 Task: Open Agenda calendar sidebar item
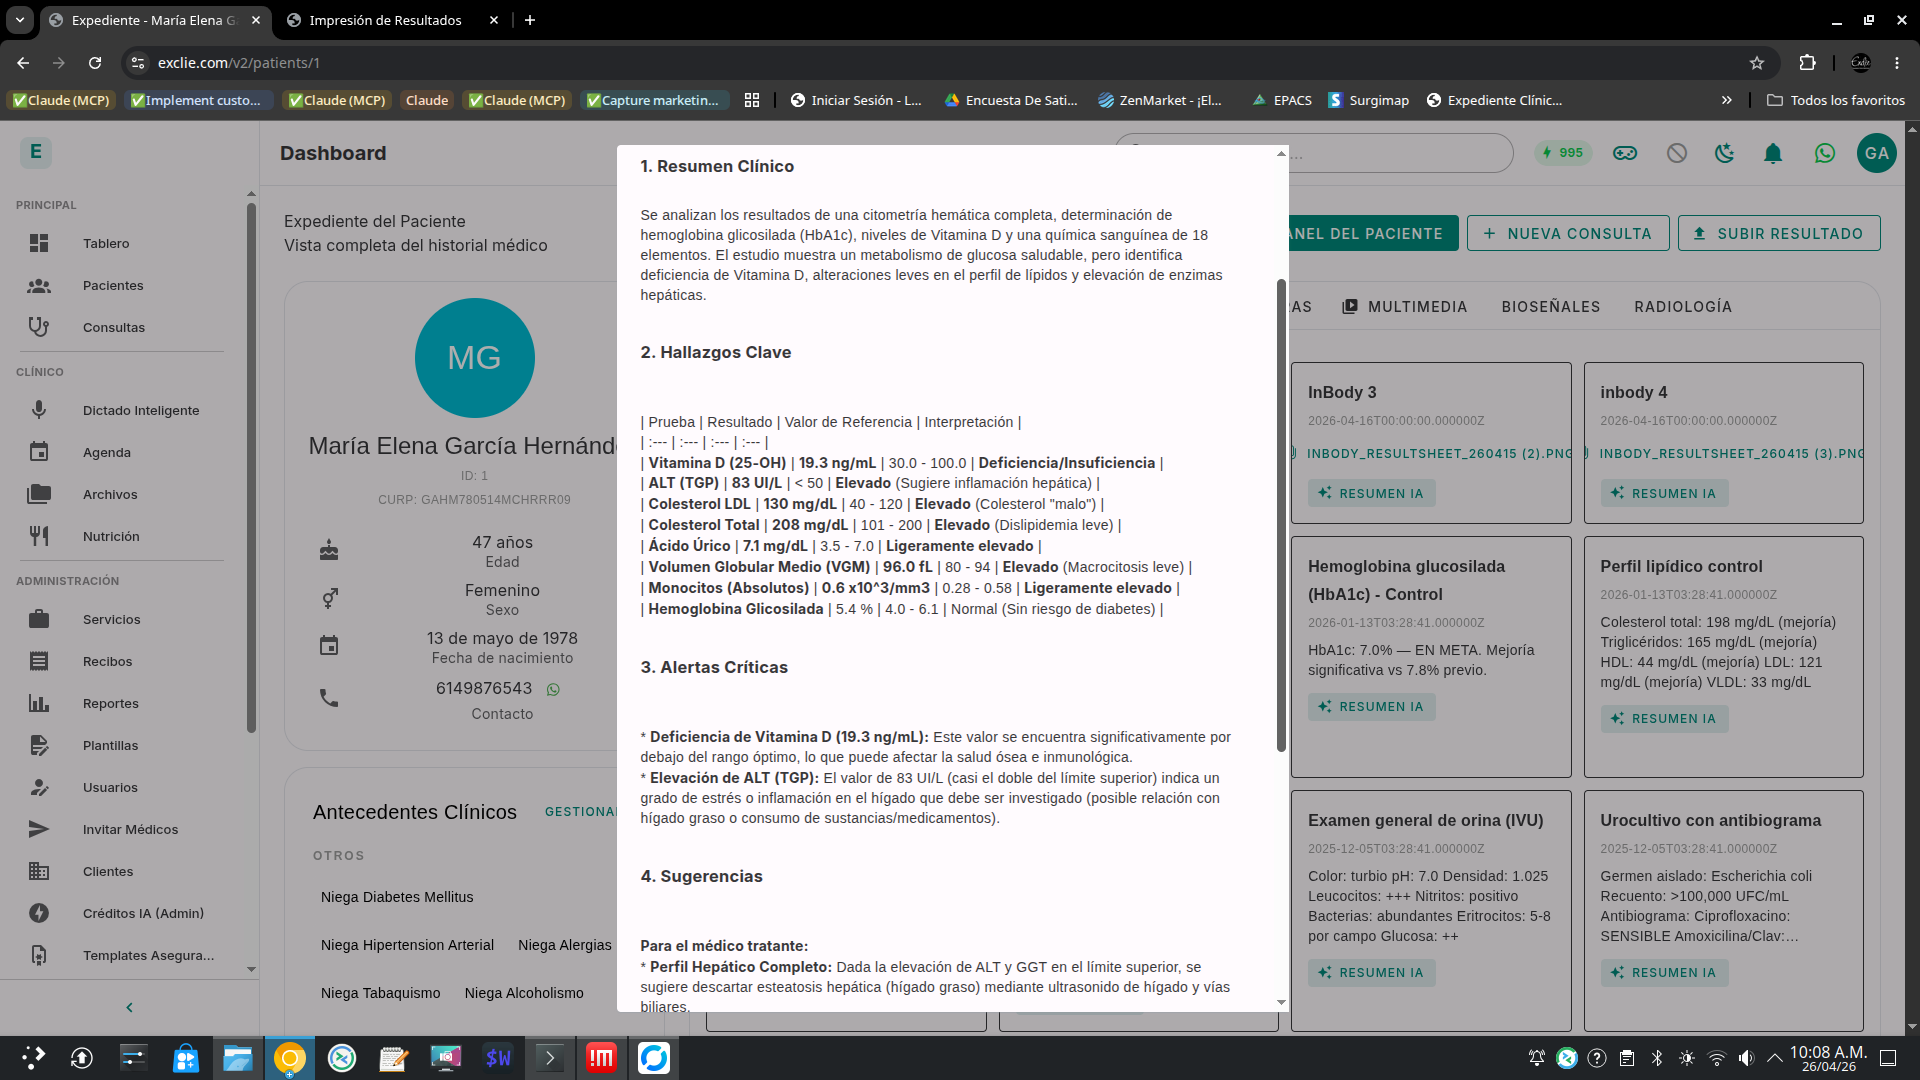[106, 452]
